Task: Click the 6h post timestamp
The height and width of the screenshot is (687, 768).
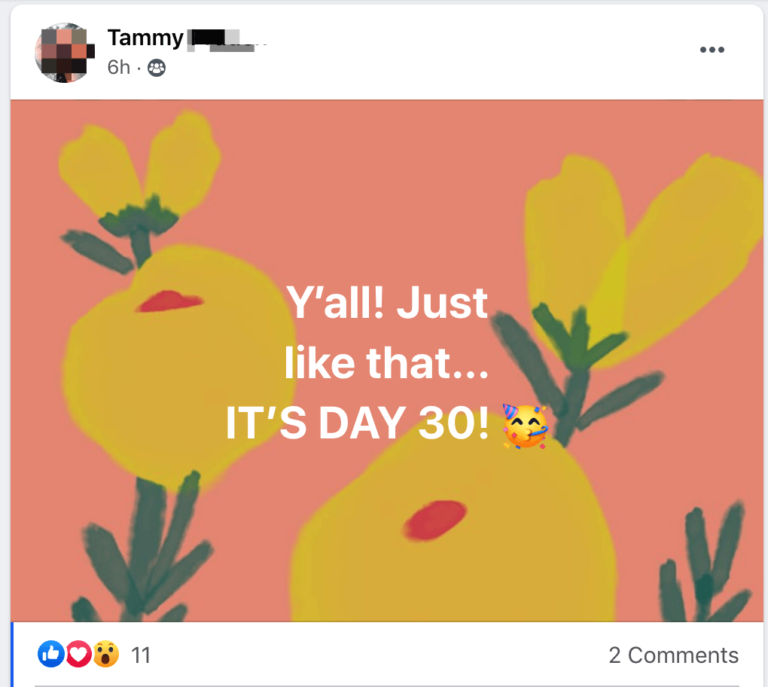Action: pos(118,68)
